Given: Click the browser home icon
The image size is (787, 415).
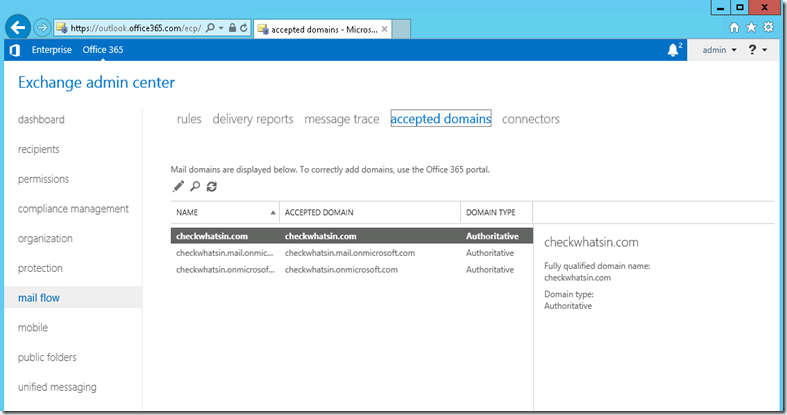Looking at the screenshot, I should click(734, 28).
